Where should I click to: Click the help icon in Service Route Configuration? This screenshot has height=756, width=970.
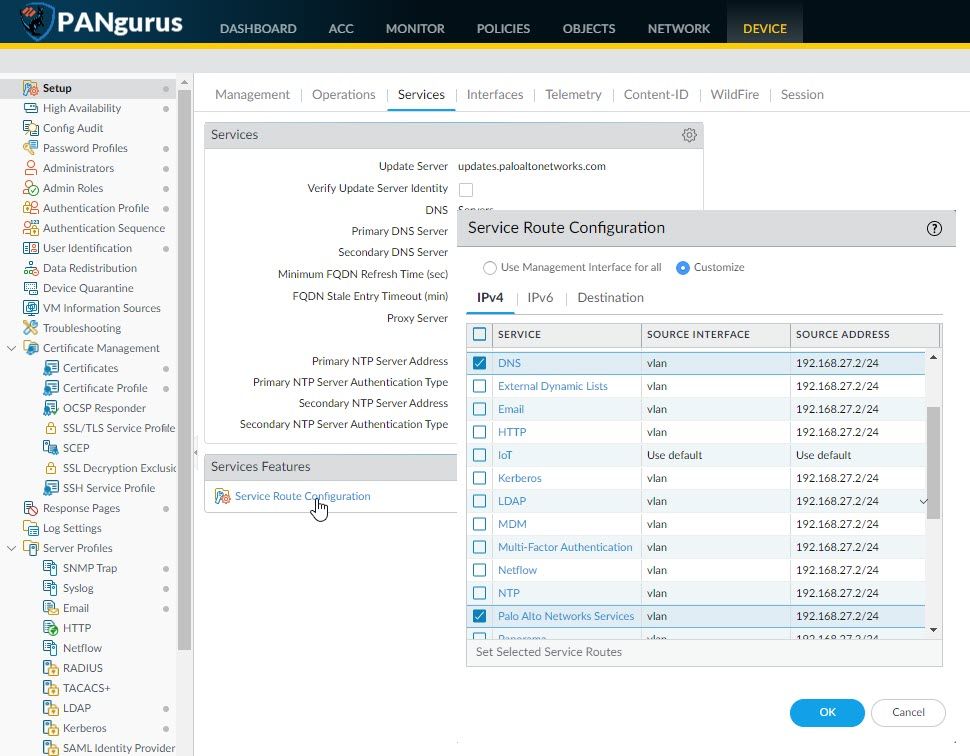[934, 228]
